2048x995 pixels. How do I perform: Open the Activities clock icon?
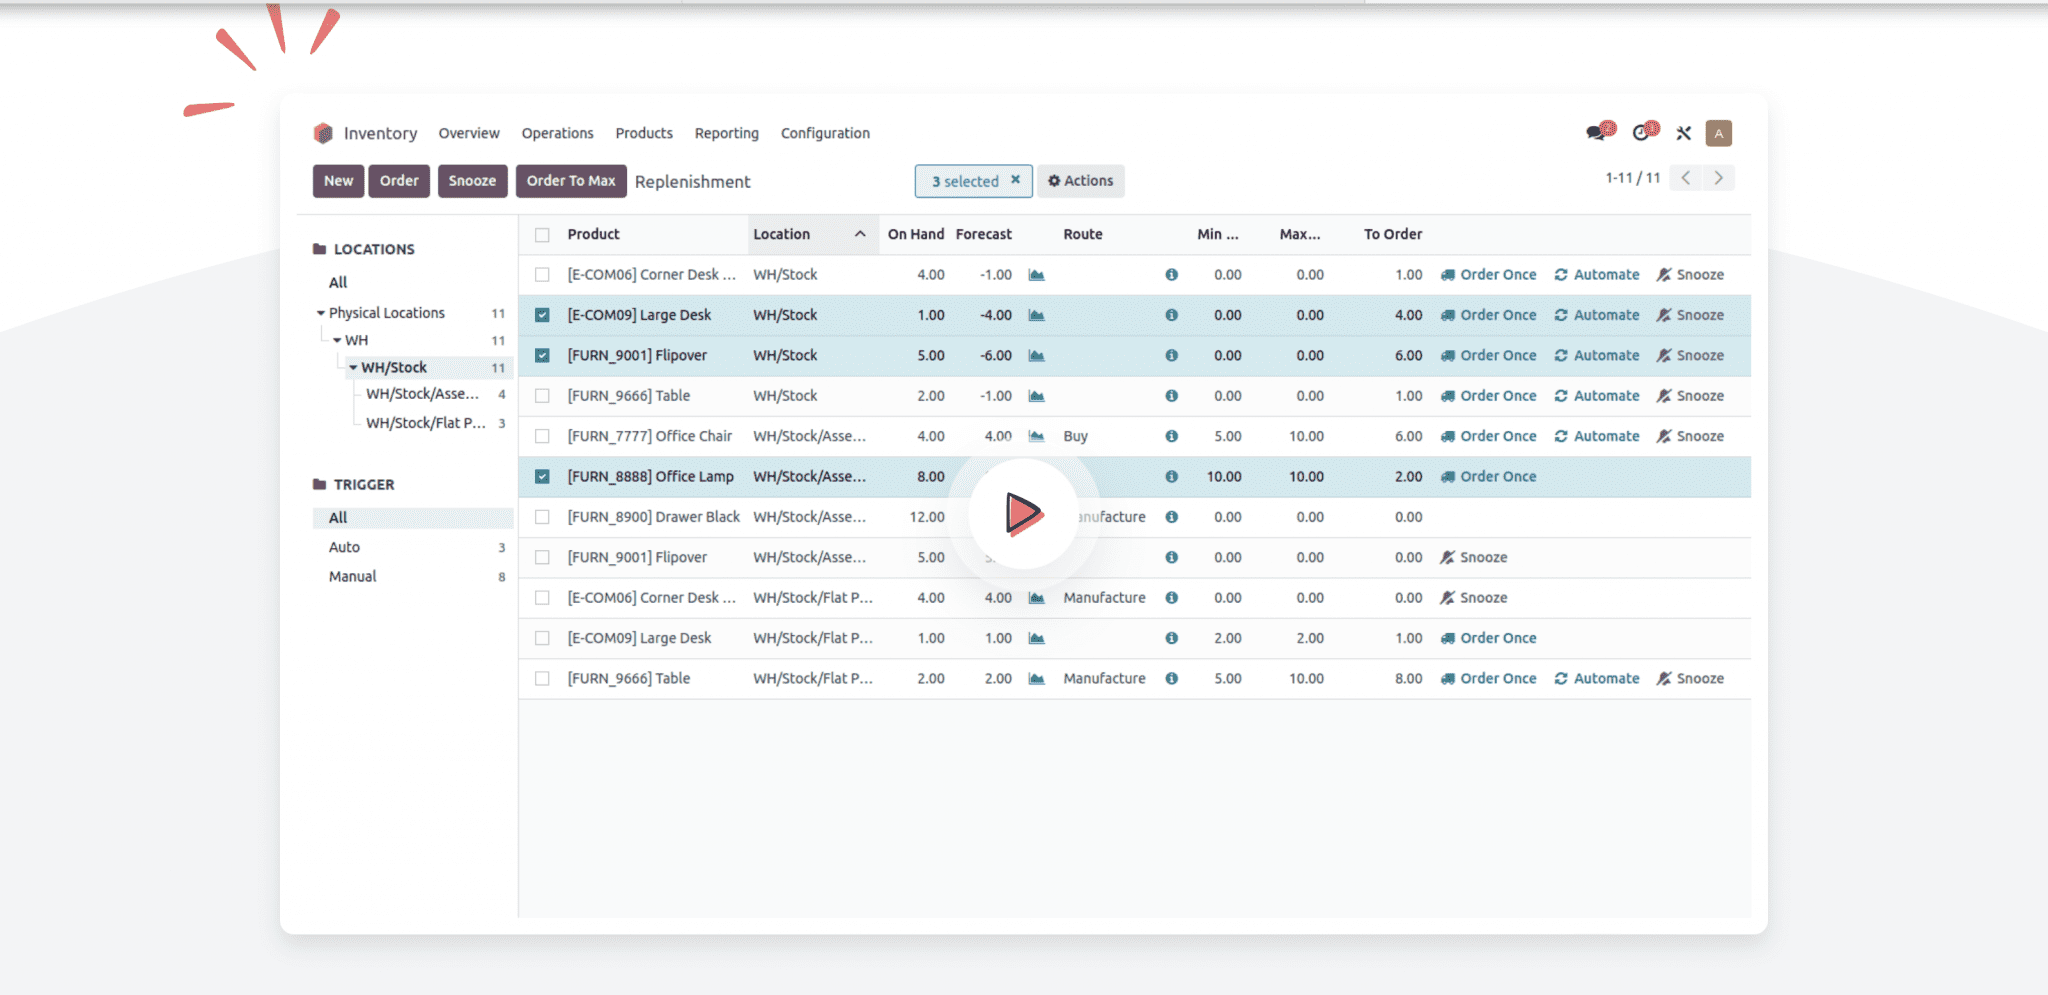tap(1641, 131)
